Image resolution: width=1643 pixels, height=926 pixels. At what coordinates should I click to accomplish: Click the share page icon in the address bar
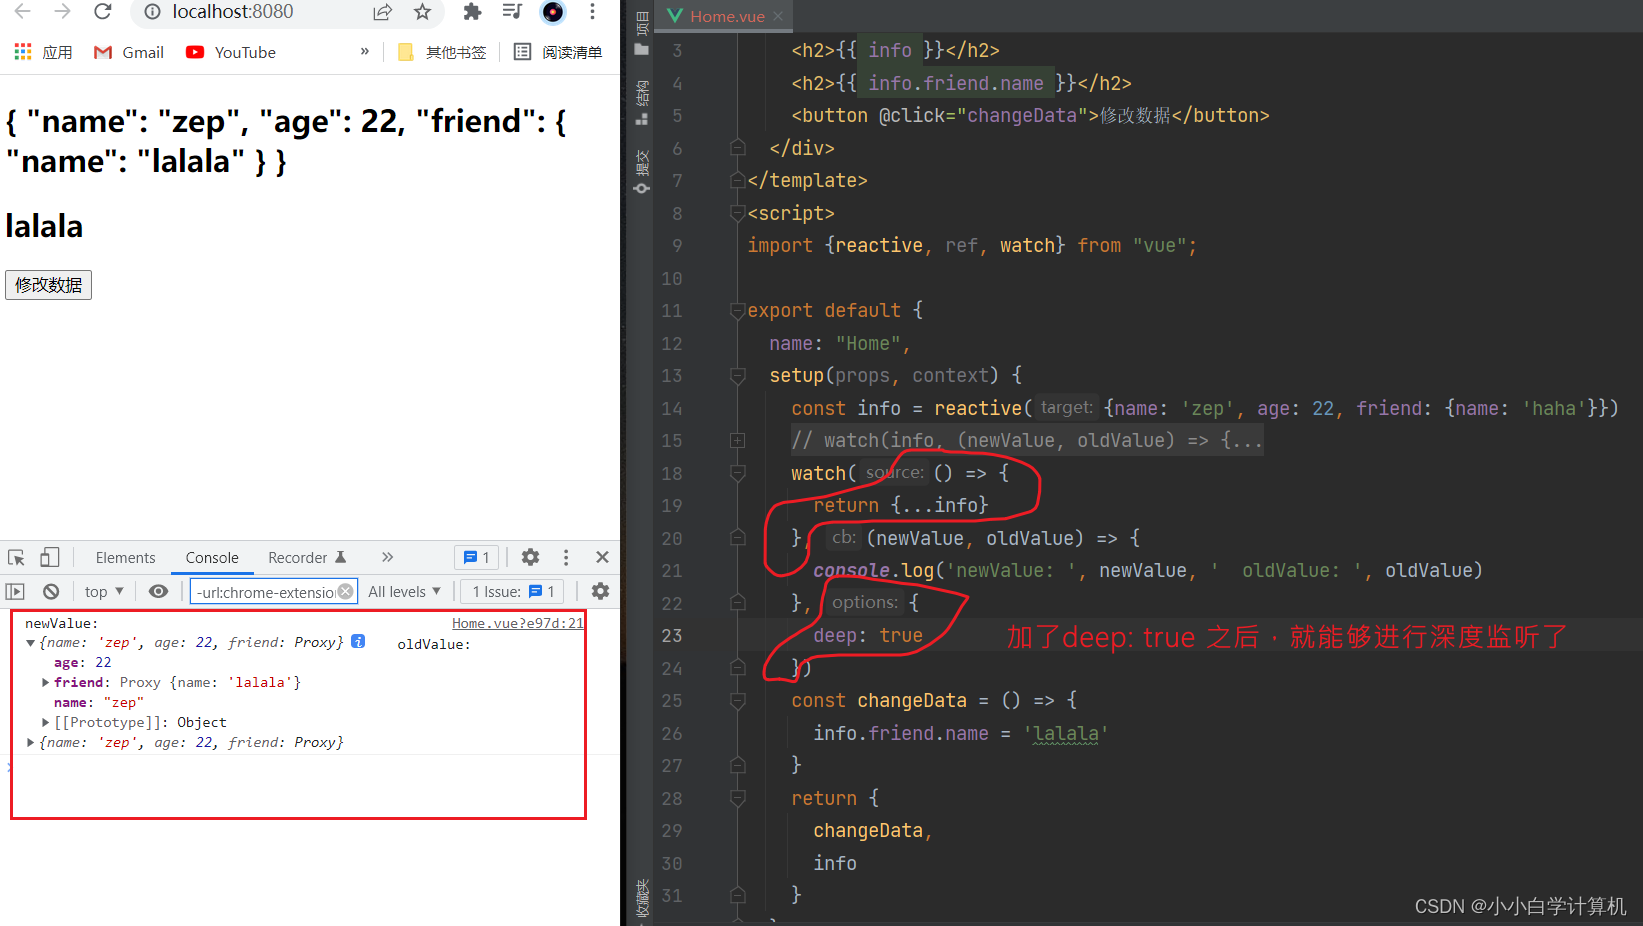click(382, 12)
